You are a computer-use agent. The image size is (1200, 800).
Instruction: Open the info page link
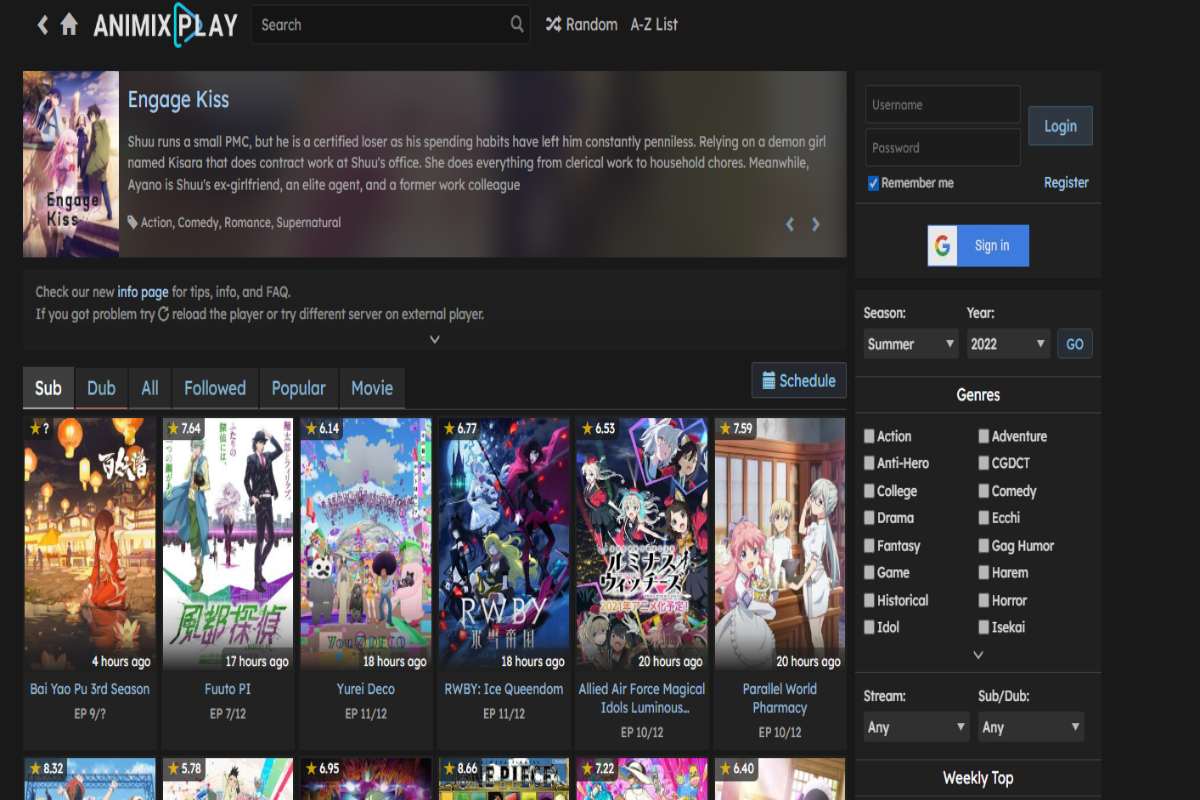(x=143, y=292)
